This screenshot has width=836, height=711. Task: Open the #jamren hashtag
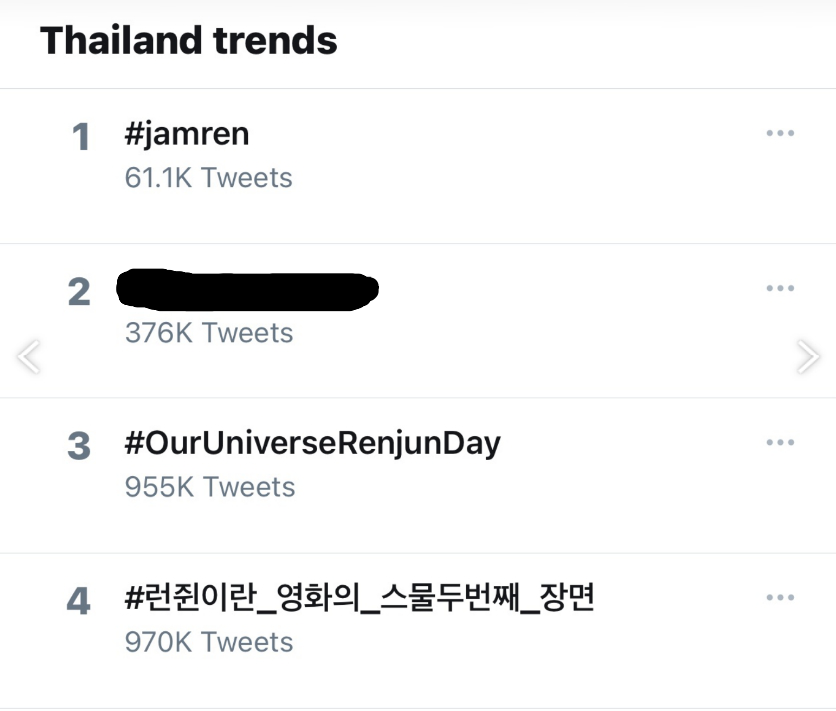coord(186,135)
